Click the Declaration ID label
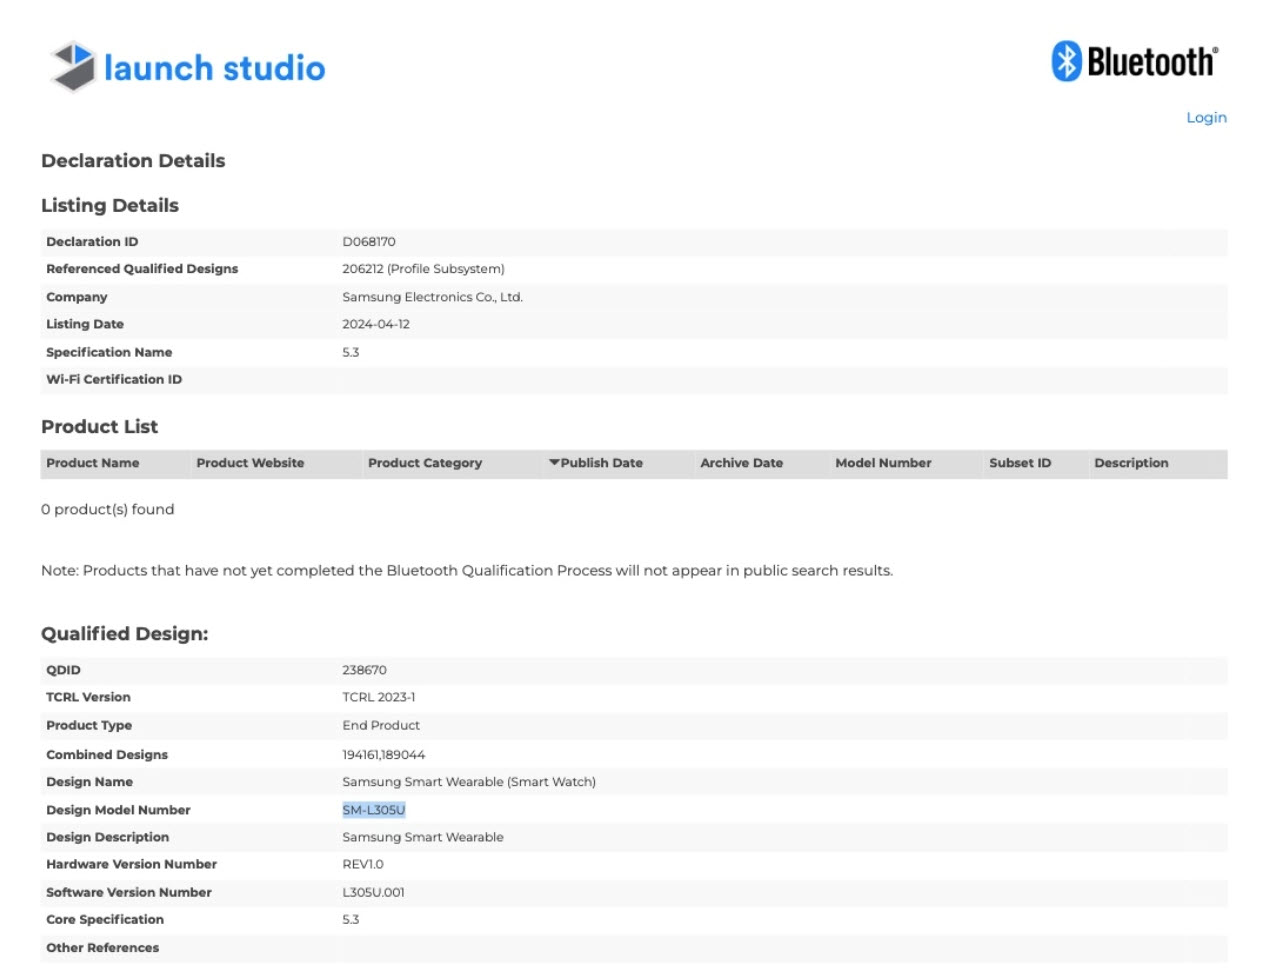 [92, 242]
